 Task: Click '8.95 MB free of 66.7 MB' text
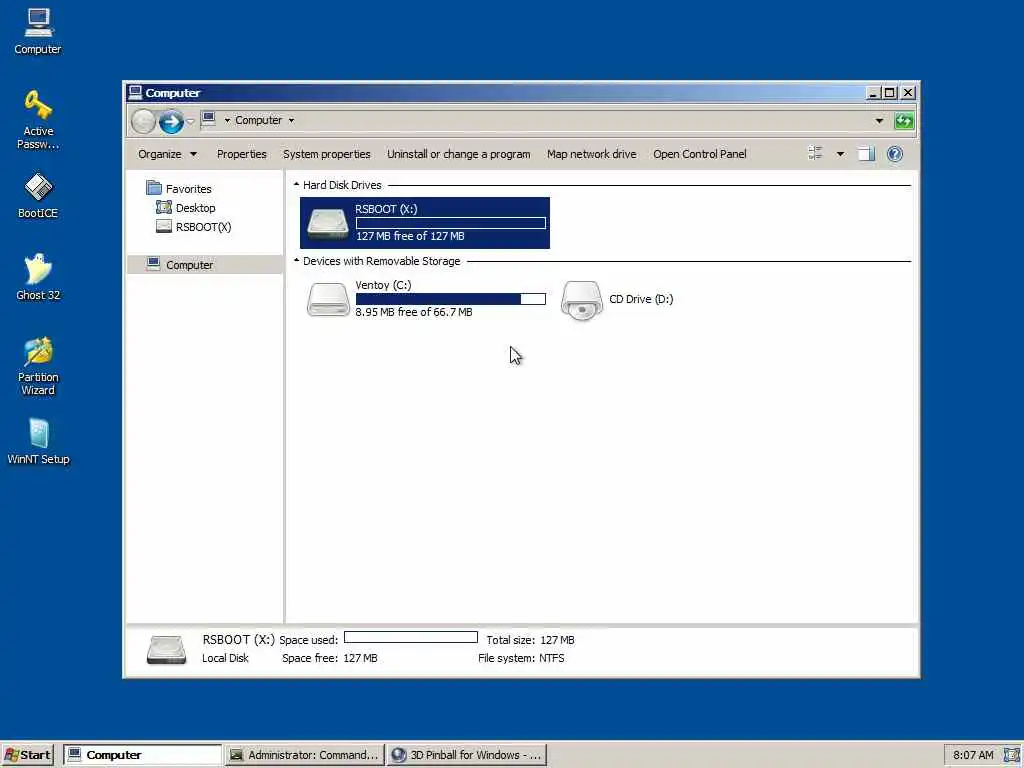[x=413, y=312]
